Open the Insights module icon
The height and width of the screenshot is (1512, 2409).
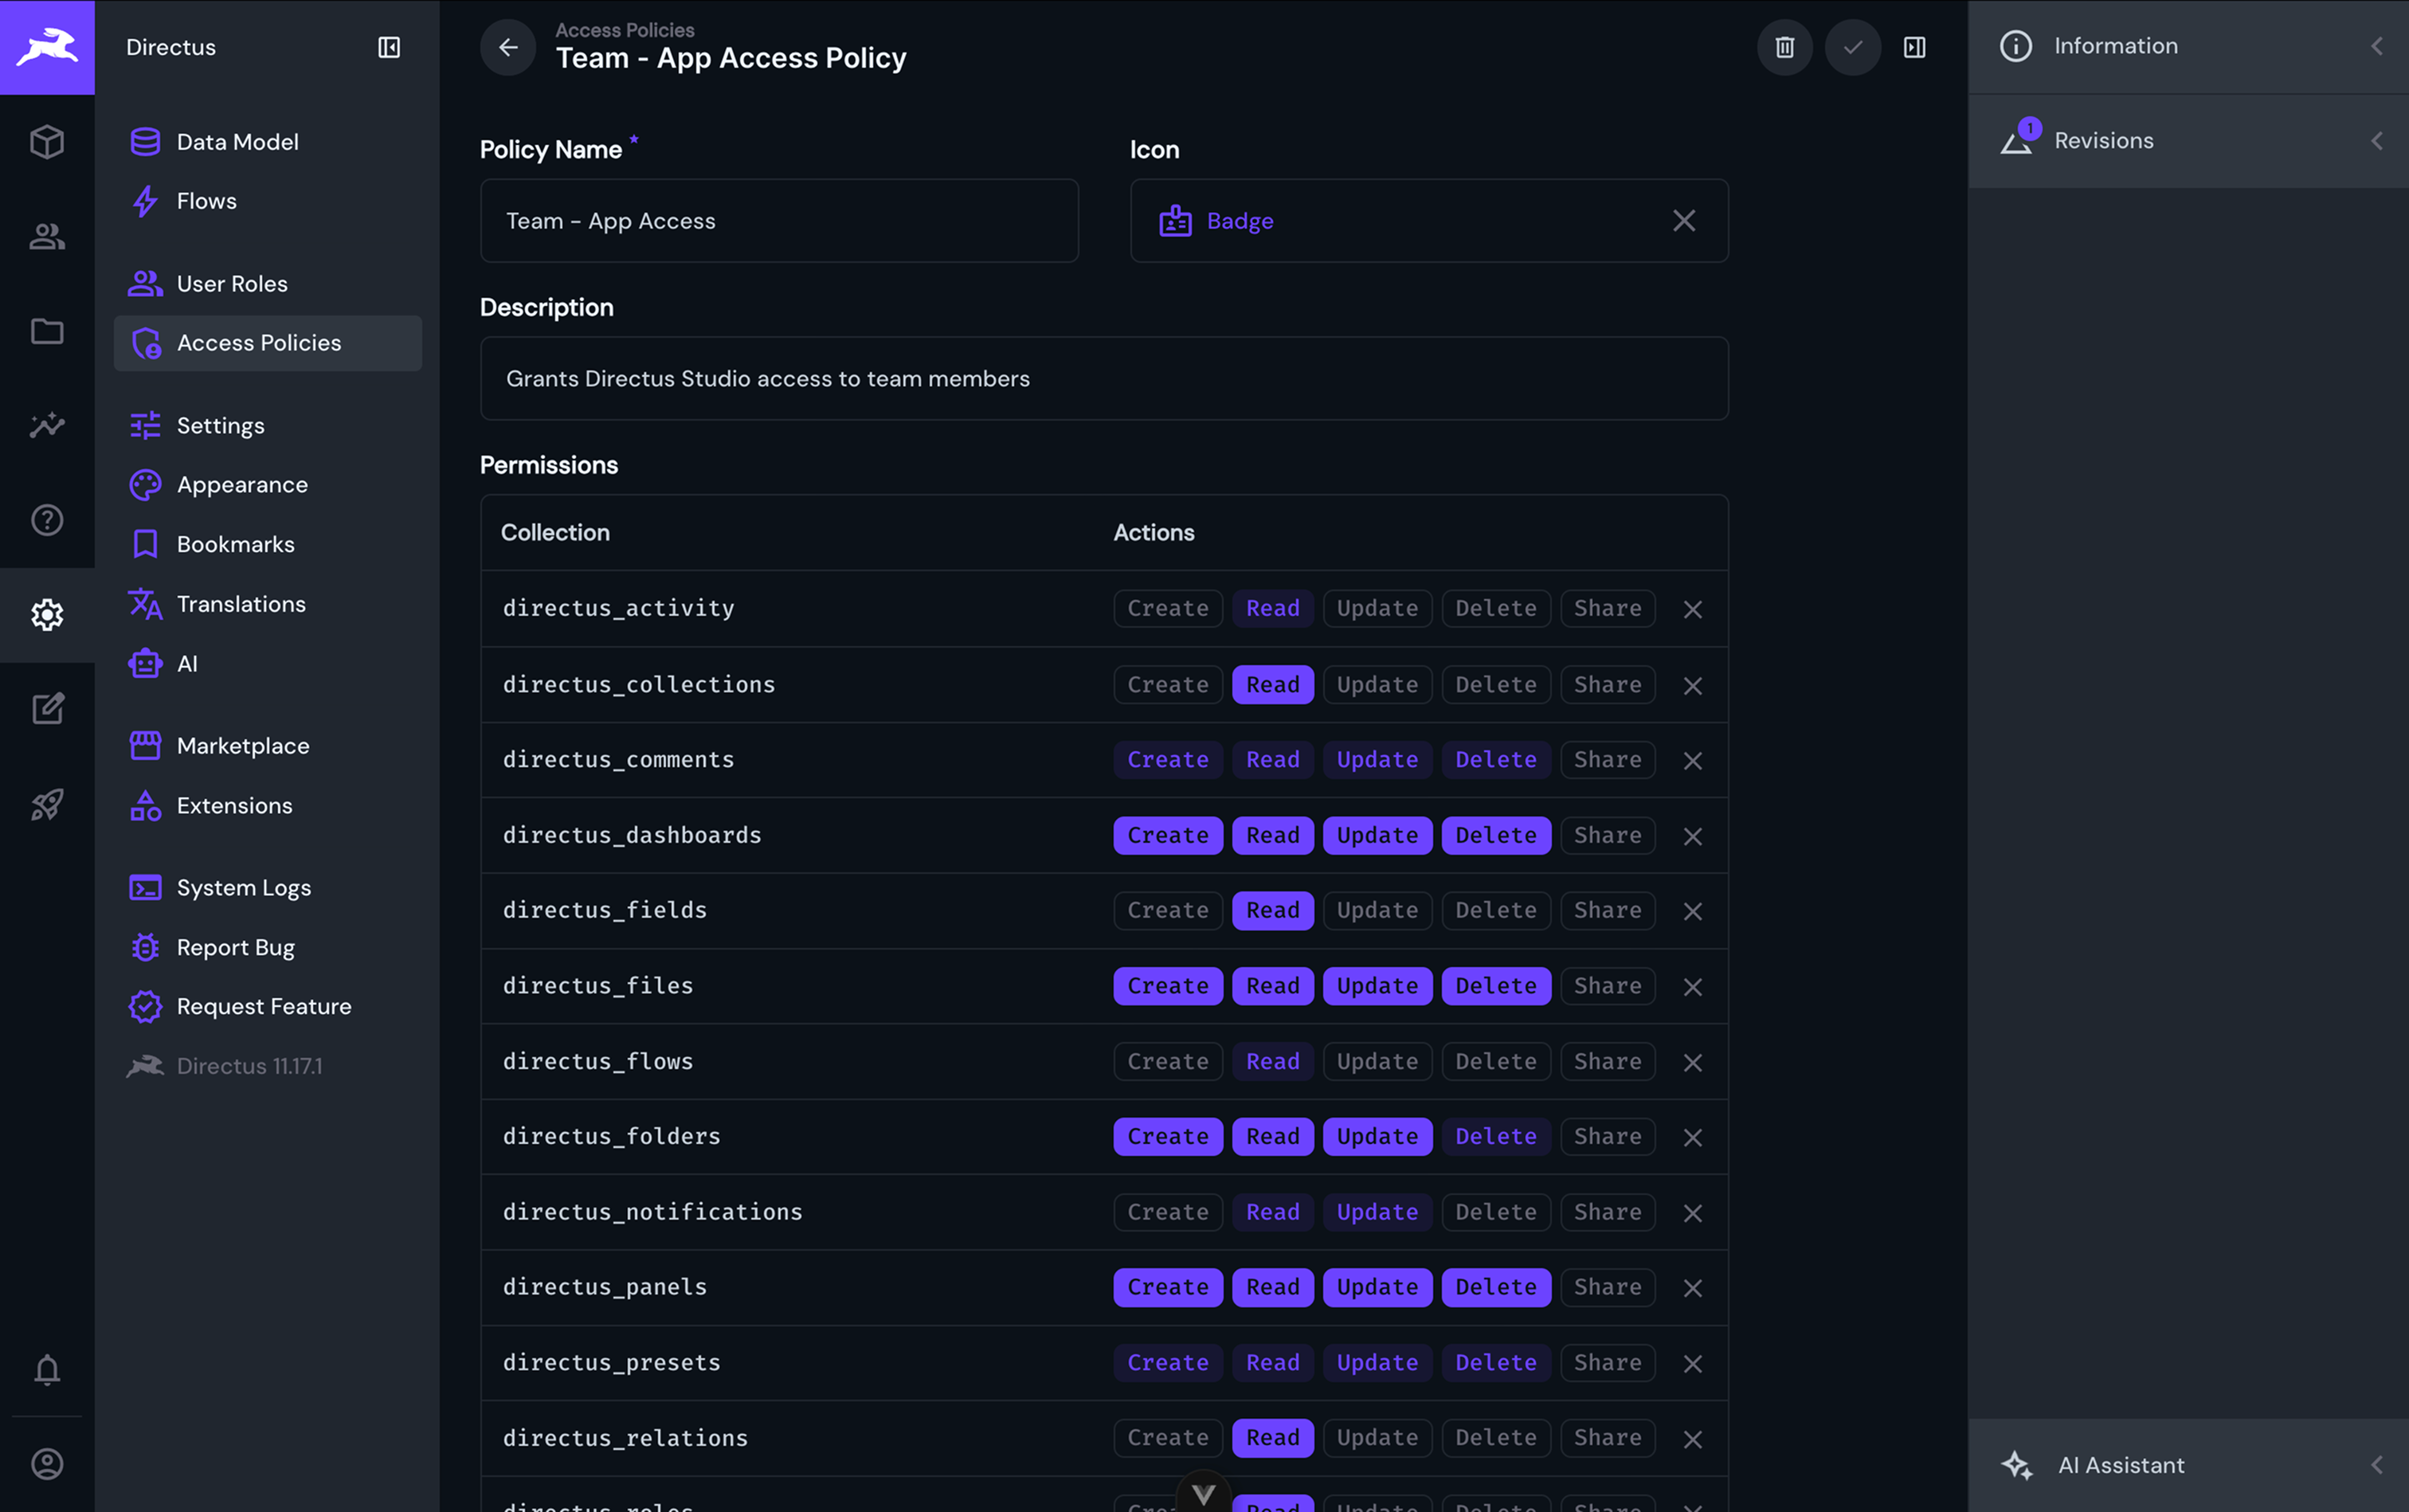pyautogui.click(x=47, y=426)
